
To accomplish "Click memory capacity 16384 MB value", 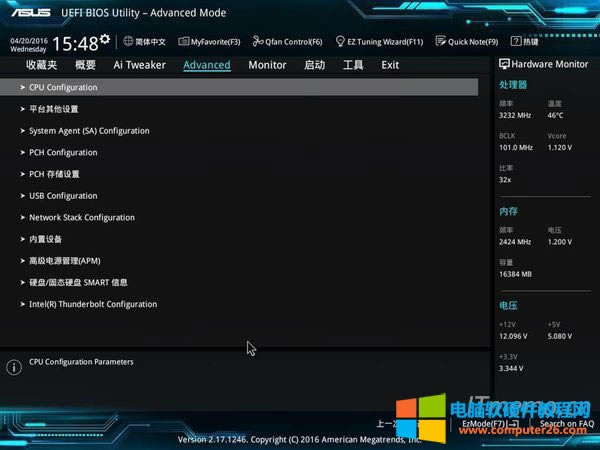I will pyautogui.click(x=515, y=274).
